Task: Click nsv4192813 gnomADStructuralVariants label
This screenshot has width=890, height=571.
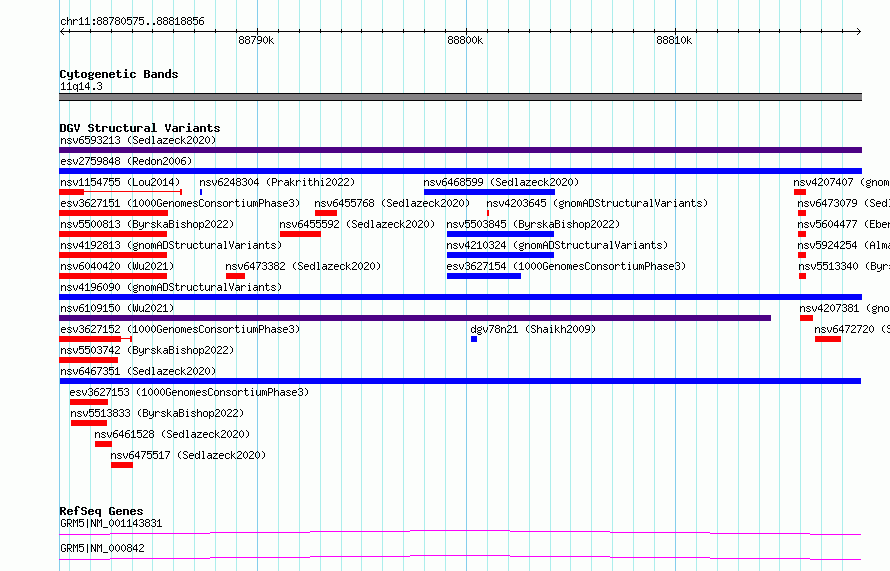Action: click(171, 245)
